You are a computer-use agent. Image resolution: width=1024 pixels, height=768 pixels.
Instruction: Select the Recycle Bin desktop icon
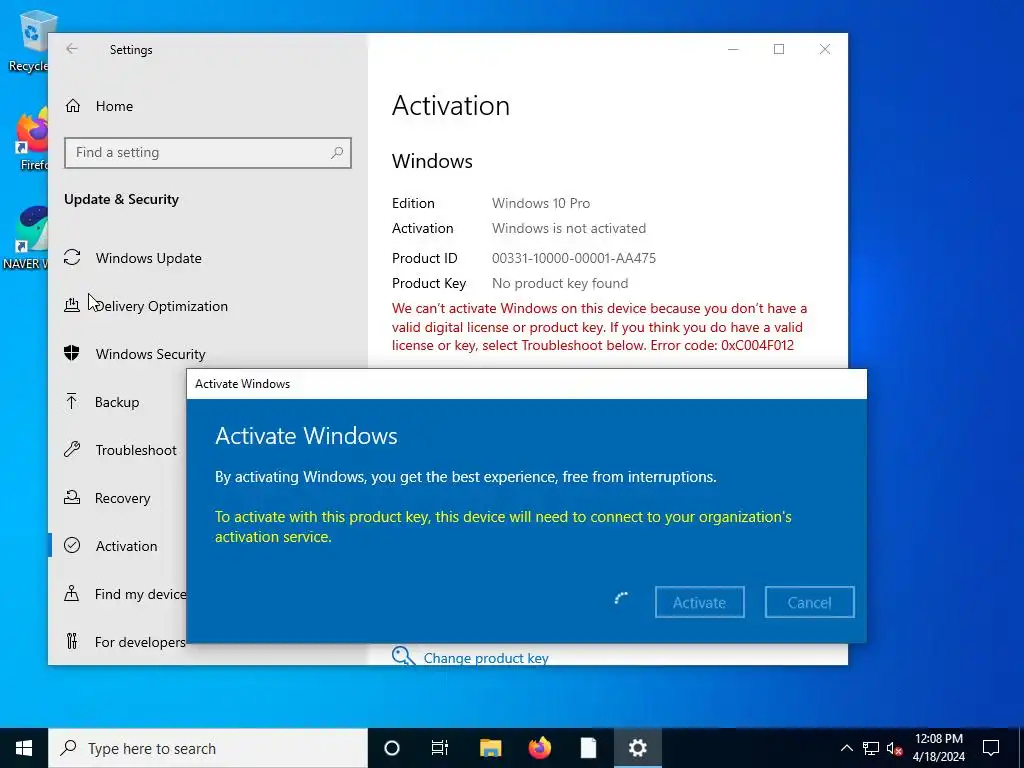(x=29, y=42)
